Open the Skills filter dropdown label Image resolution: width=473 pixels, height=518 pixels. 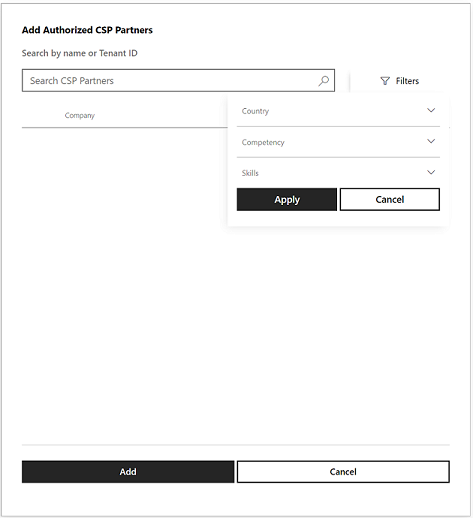coord(250,173)
